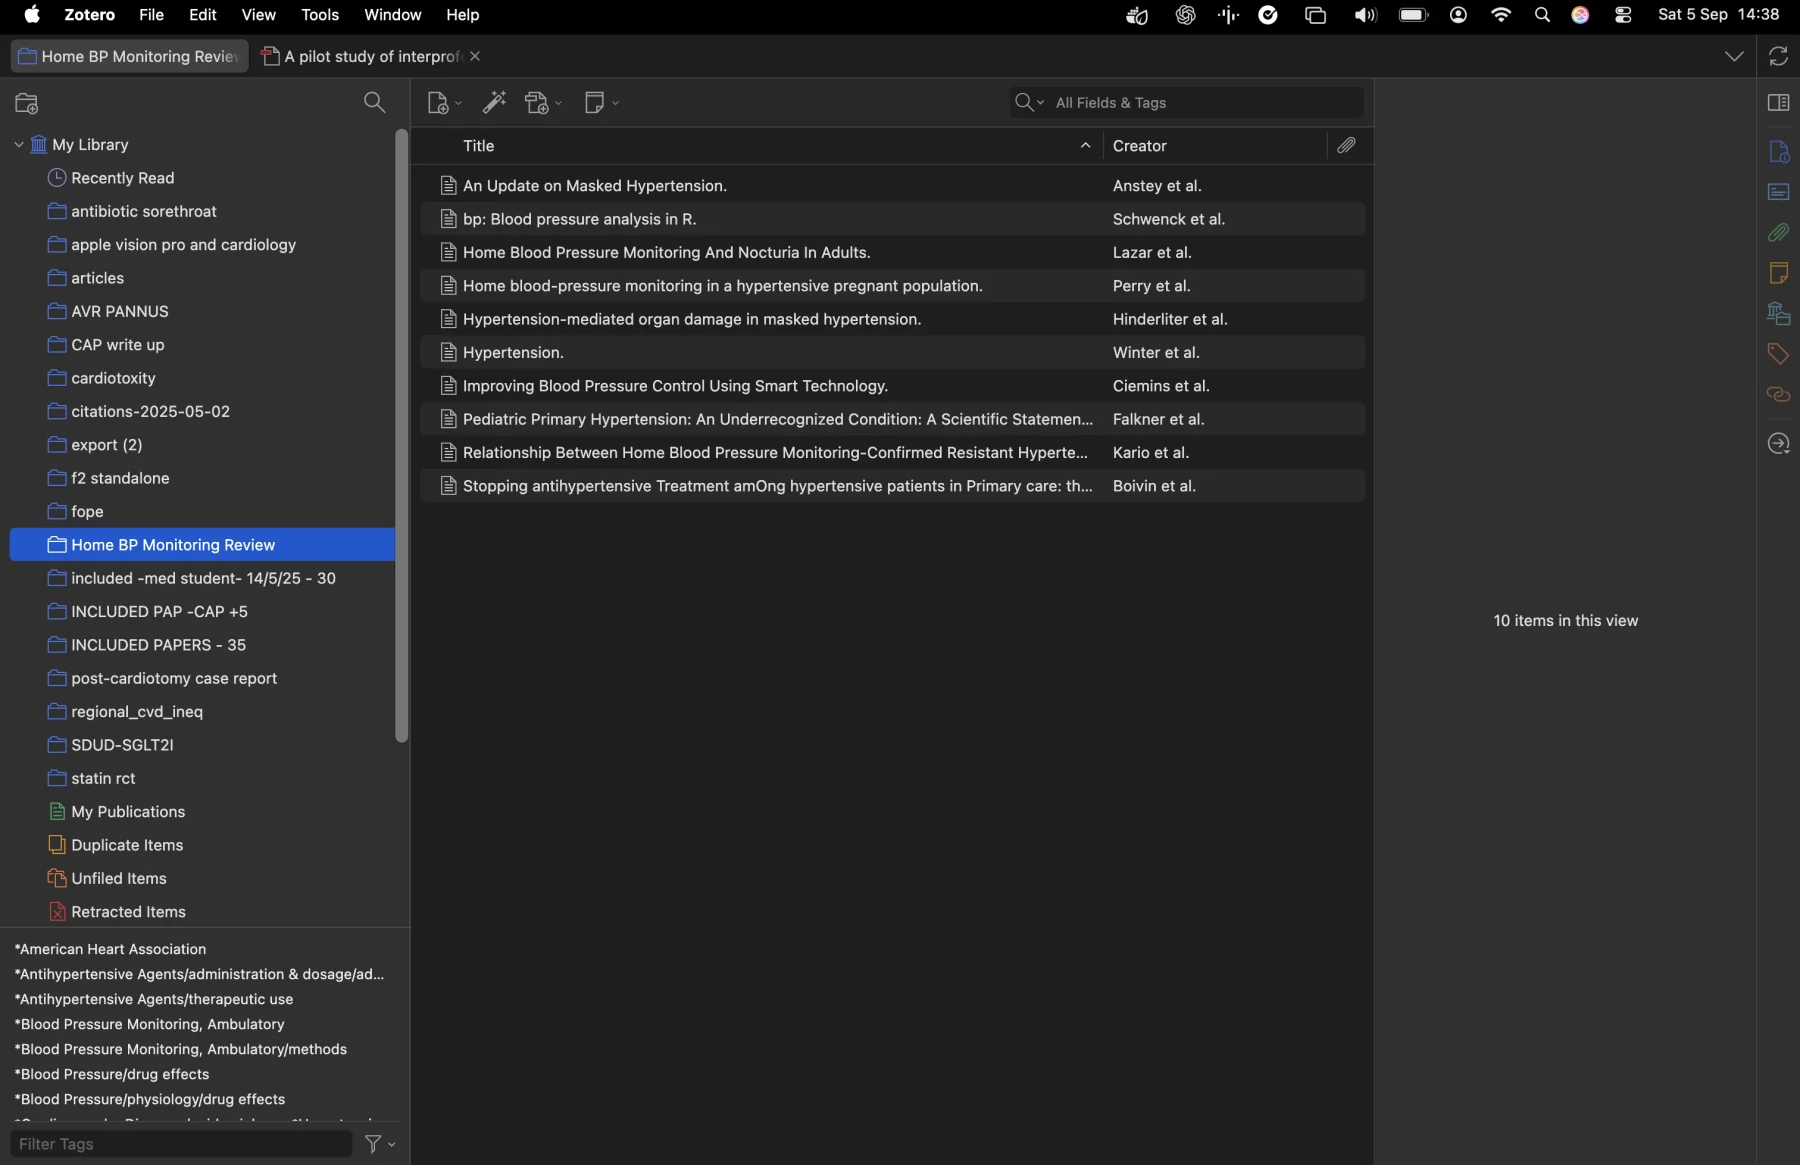Image resolution: width=1800 pixels, height=1165 pixels.
Task: Open macOS Control Center icon
Action: [1624, 15]
